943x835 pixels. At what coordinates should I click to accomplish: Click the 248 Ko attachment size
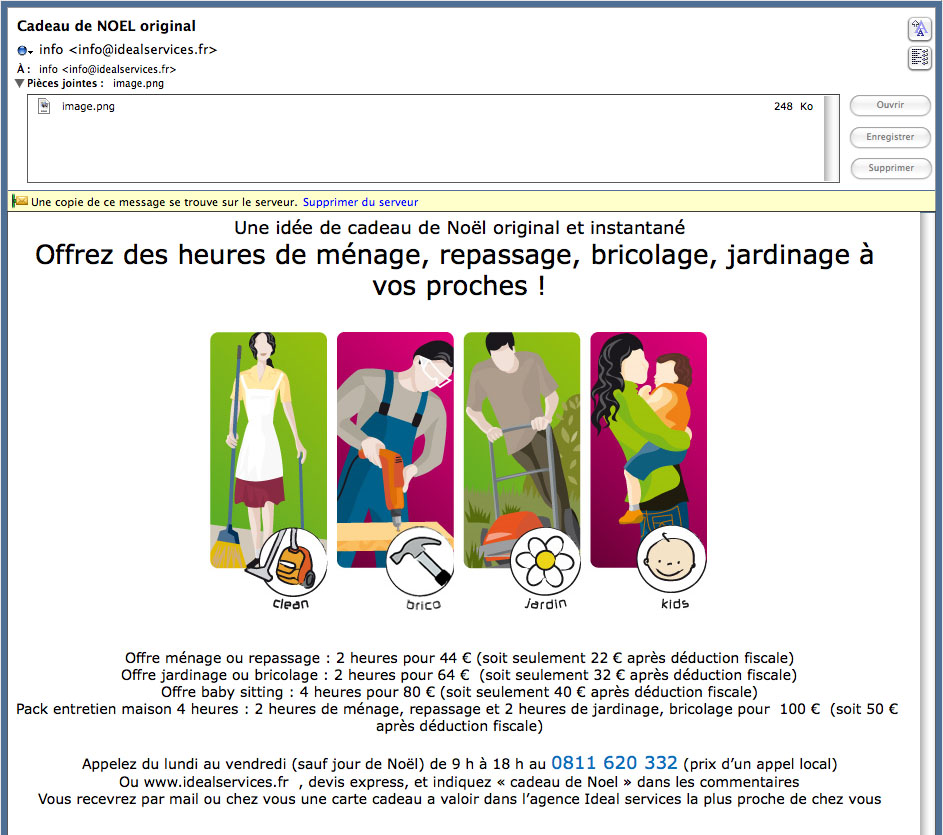coord(793,106)
